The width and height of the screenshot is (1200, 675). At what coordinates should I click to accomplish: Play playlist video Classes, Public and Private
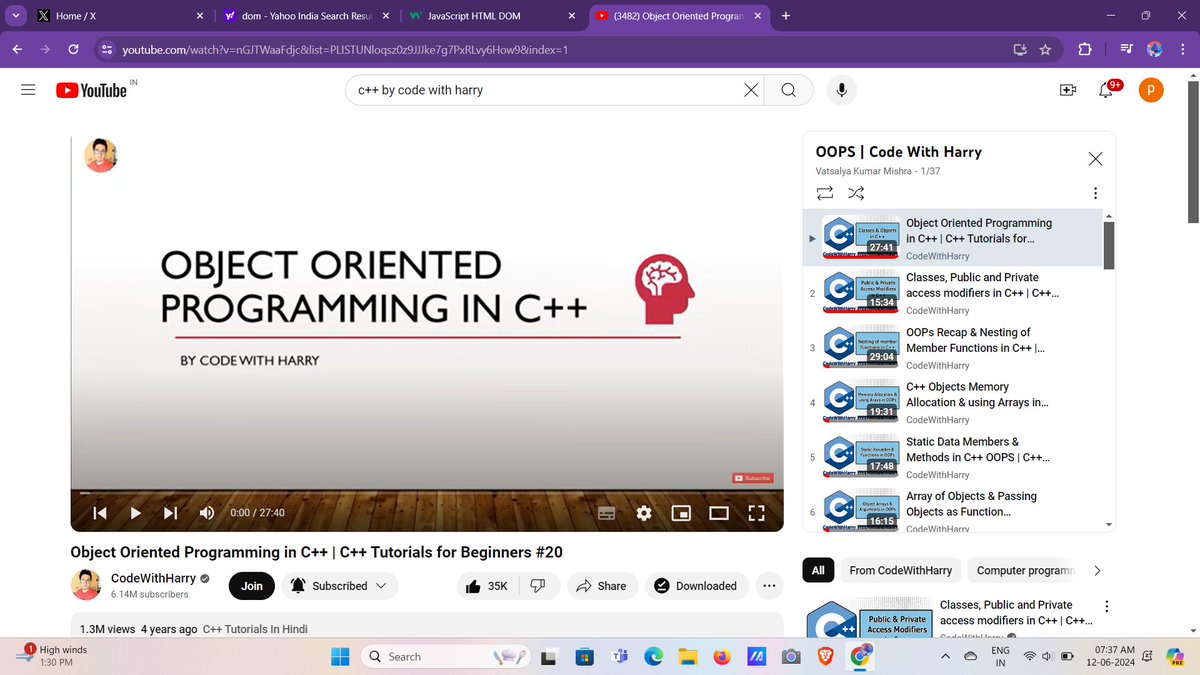(x=953, y=293)
